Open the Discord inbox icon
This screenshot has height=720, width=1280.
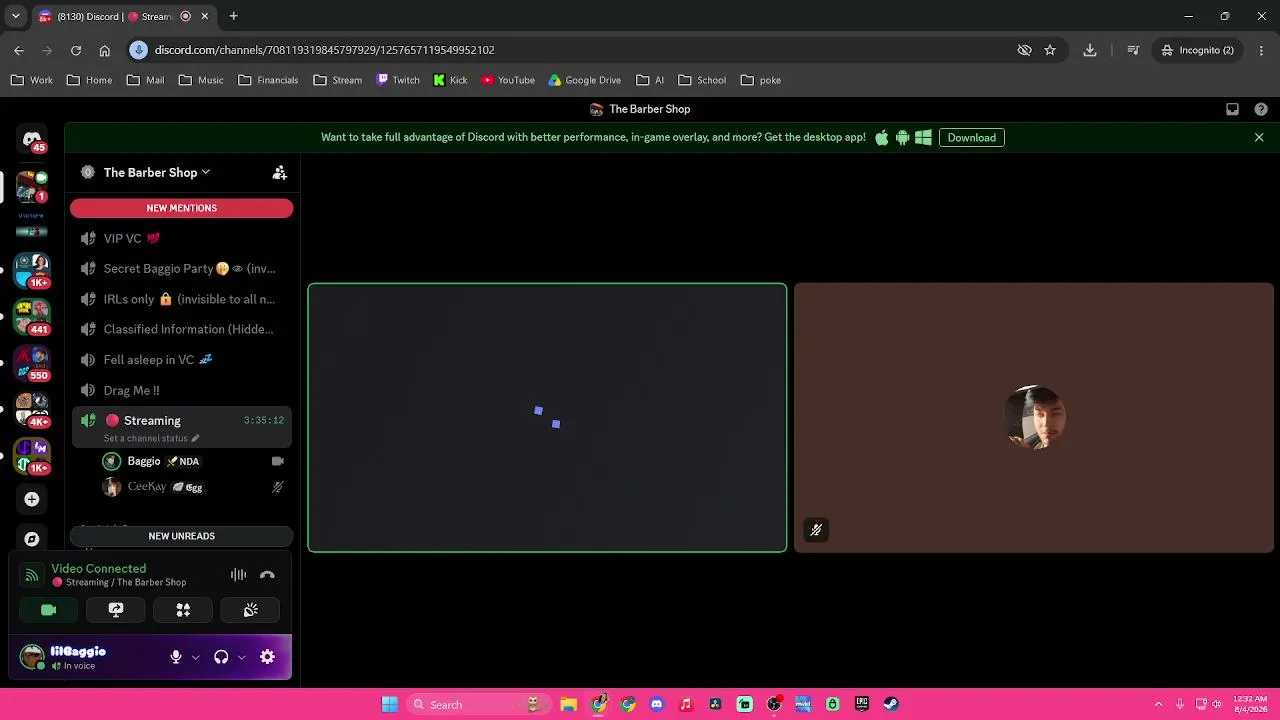coord(1232,109)
